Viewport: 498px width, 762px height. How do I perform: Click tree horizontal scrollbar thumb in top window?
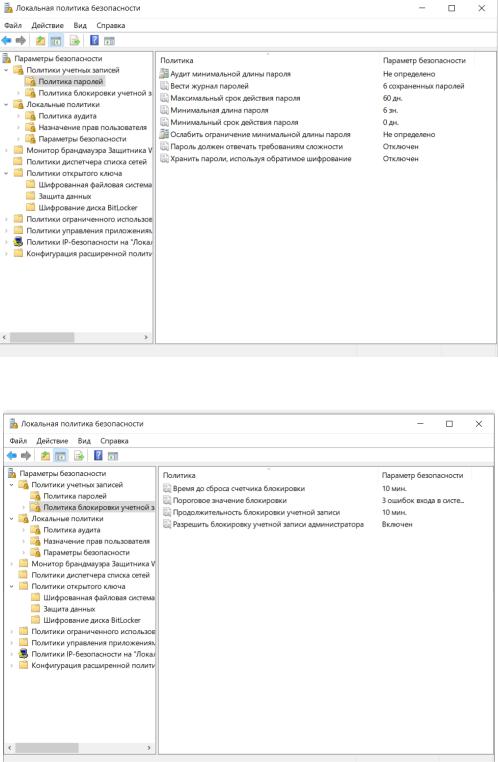pyautogui.click(x=42, y=337)
